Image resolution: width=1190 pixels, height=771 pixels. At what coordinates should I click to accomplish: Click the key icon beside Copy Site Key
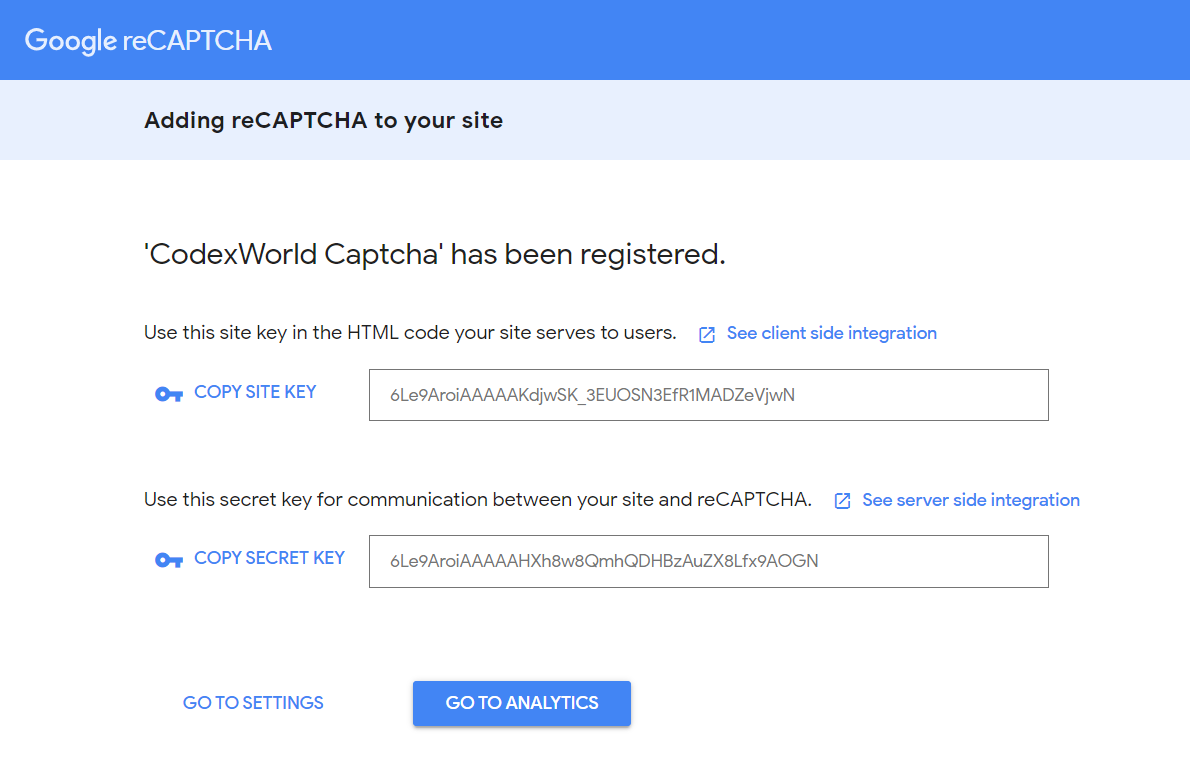(x=168, y=394)
